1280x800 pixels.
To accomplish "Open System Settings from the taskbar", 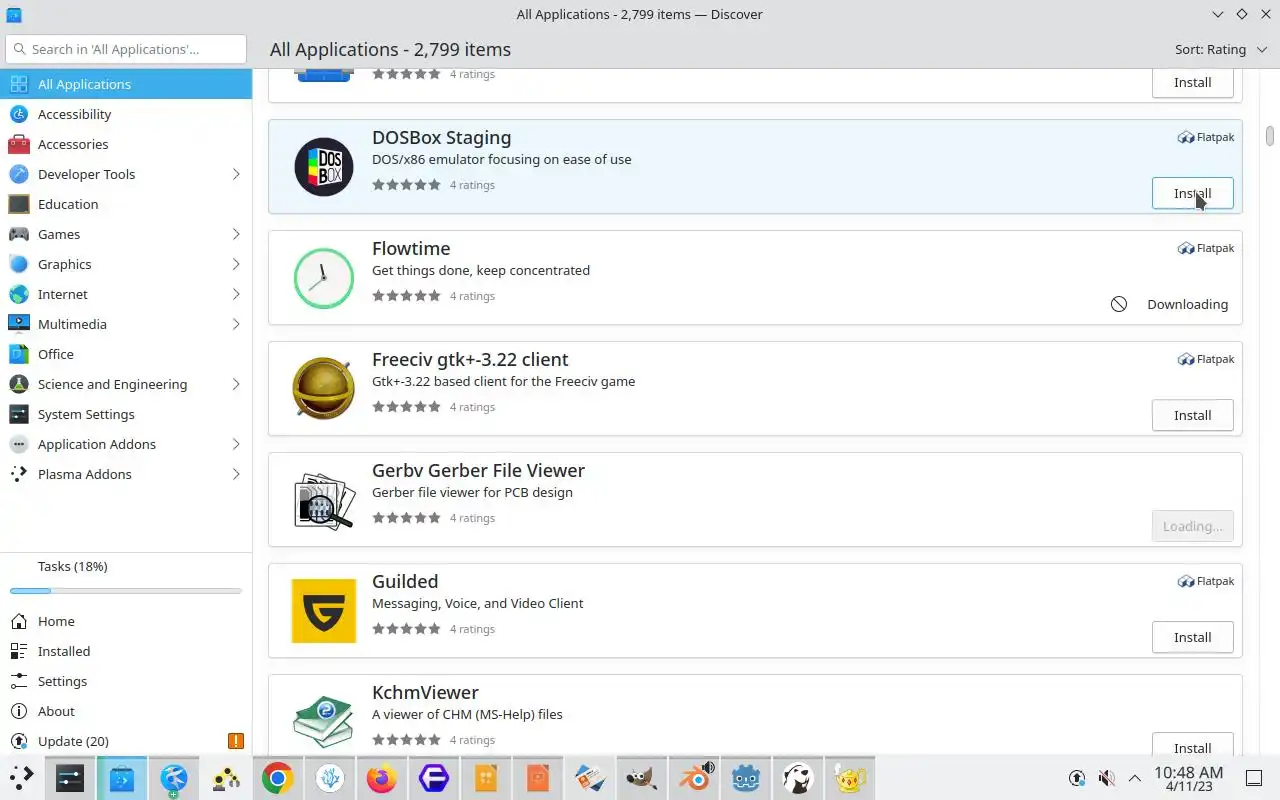I will click(70, 777).
